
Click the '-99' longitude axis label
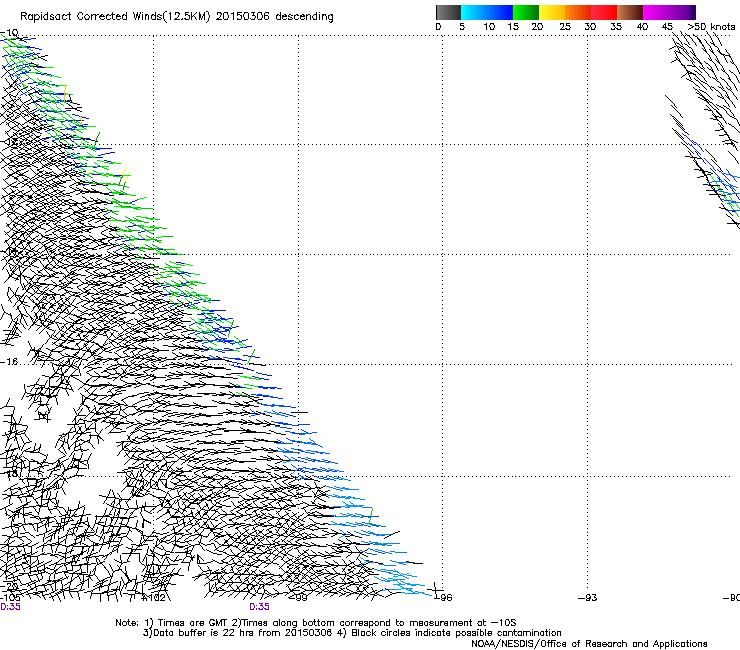pyautogui.click(x=299, y=598)
